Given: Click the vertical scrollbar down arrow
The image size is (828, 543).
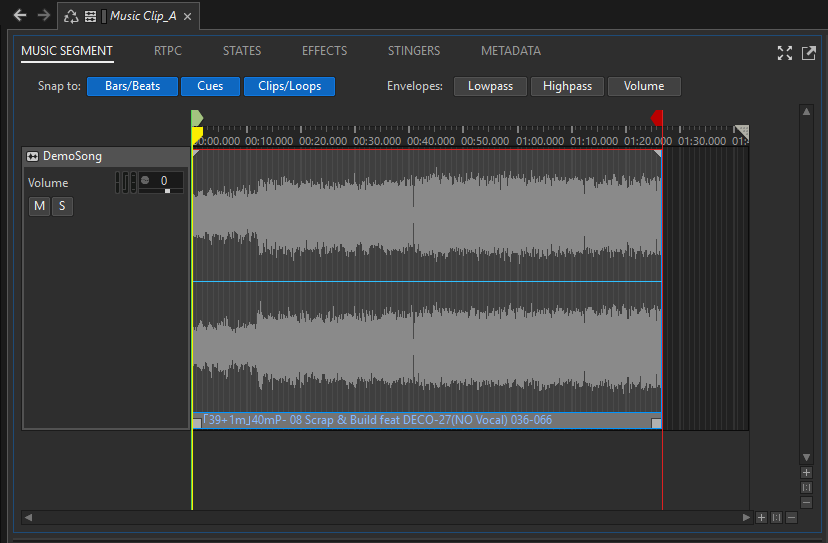Looking at the screenshot, I should coord(806,457).
